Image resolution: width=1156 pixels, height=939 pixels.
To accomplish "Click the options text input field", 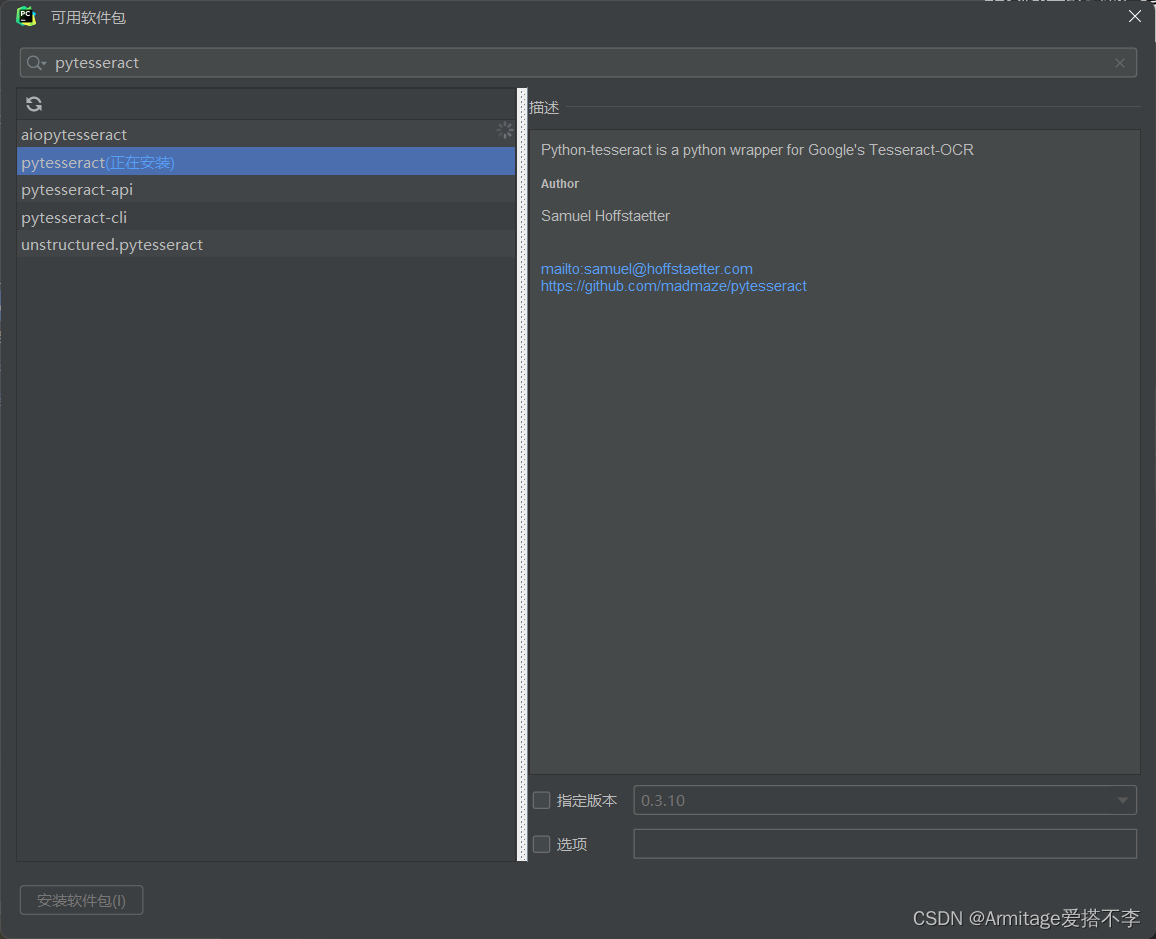I will [x=885, y=844].
